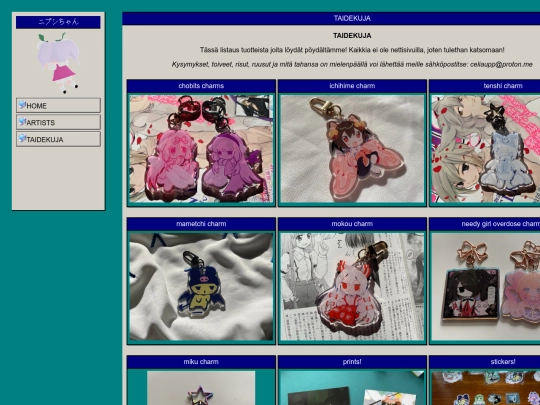The image size is (540, 405).
Task: Open the needy girl overdose charm photo
Action: click(486, 287)
